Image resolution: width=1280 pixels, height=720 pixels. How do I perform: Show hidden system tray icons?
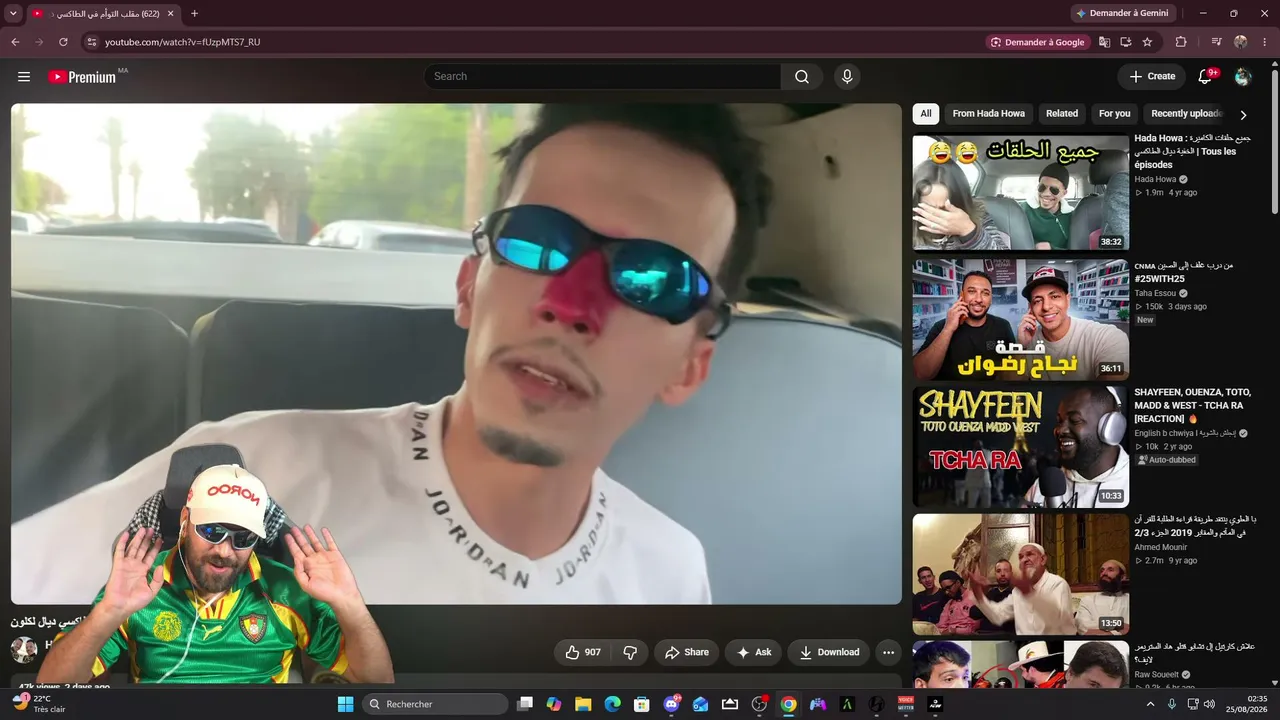pyautogui.click(x=1150, y=704)
